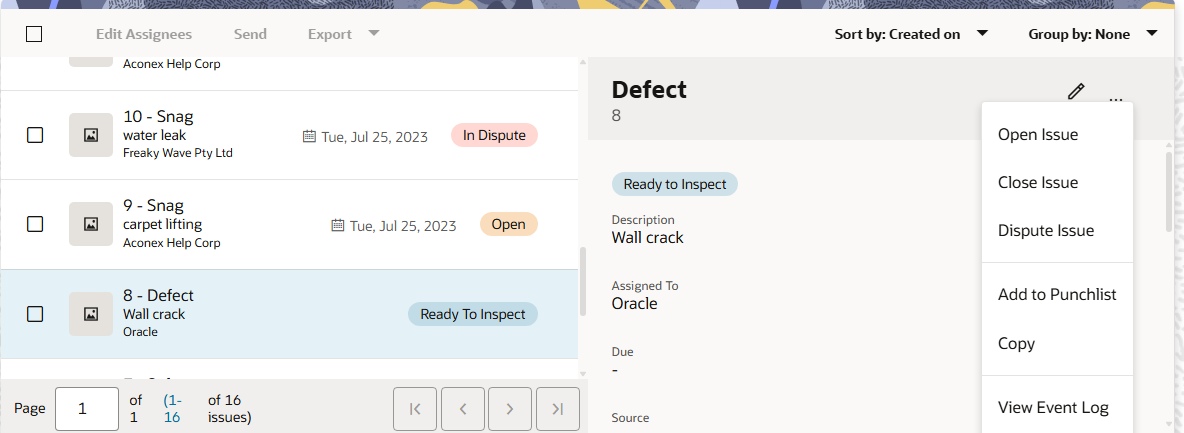Viewport: 1184px width, 433px height.
Task: Select checkbox for 10 - Snag issue
Action: pos(35,135)
